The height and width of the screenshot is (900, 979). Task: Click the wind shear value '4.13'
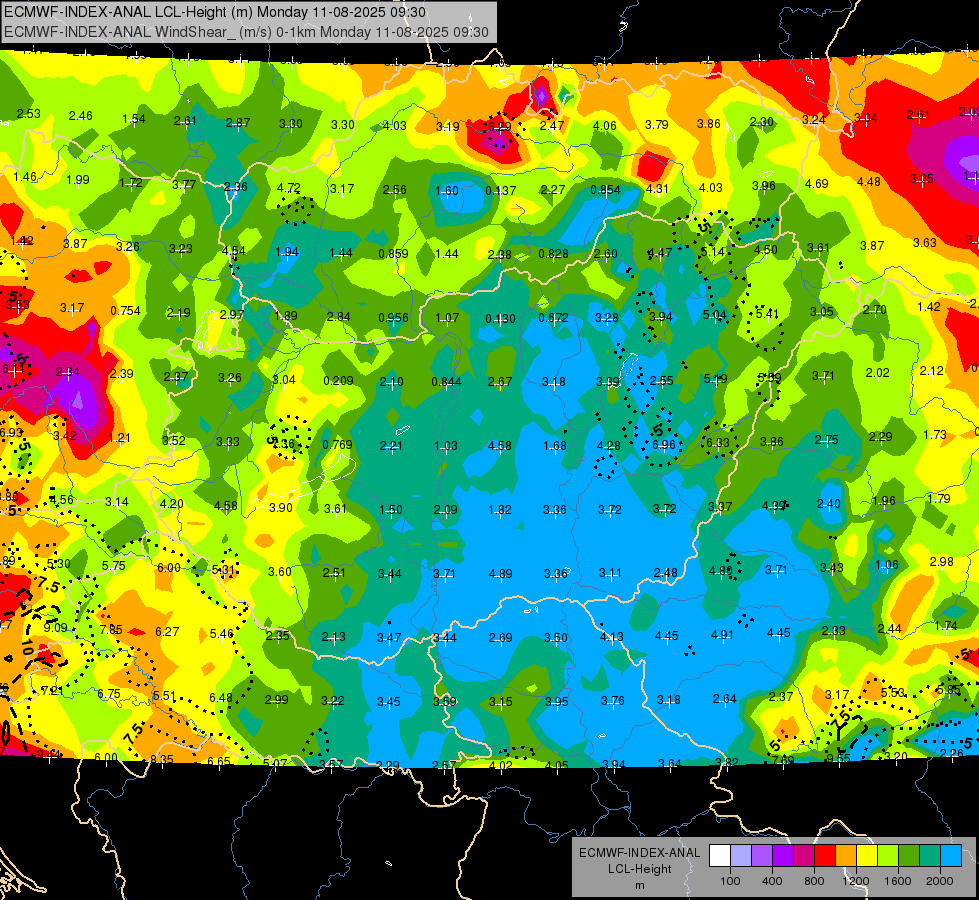click(611, 636)
